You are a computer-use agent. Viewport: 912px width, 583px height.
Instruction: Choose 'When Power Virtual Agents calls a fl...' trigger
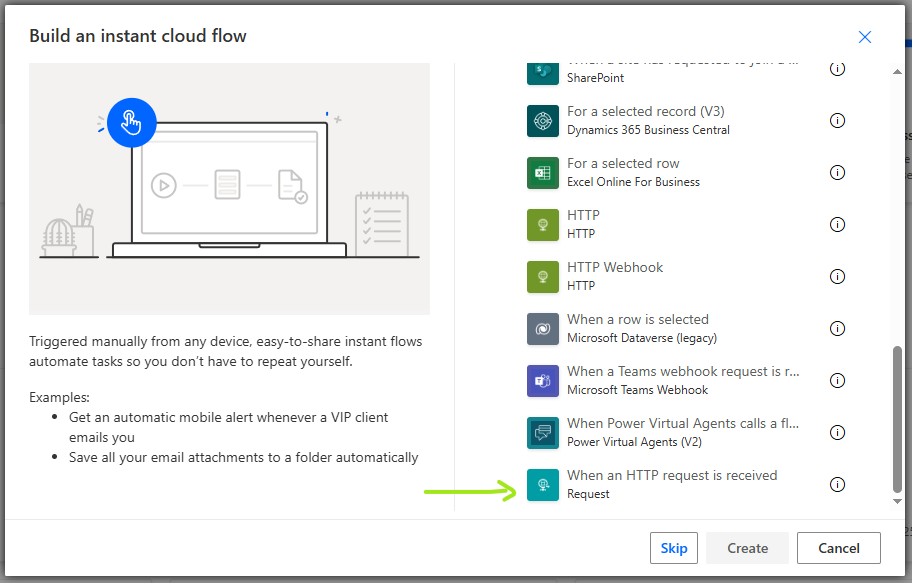click(683, 424)
